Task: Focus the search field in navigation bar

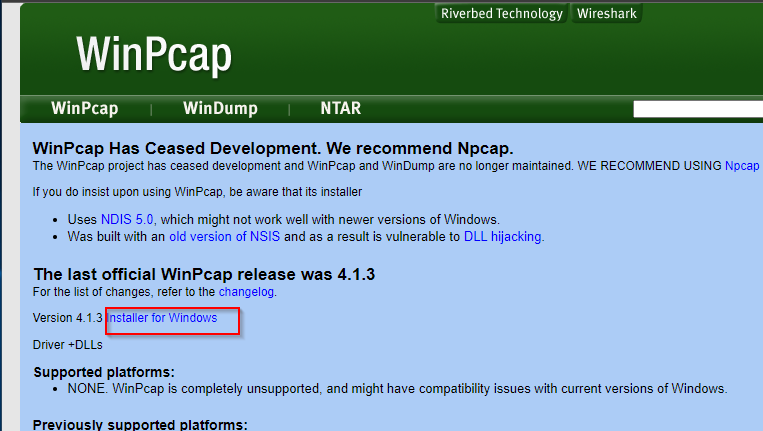Action: coord(698,109)
